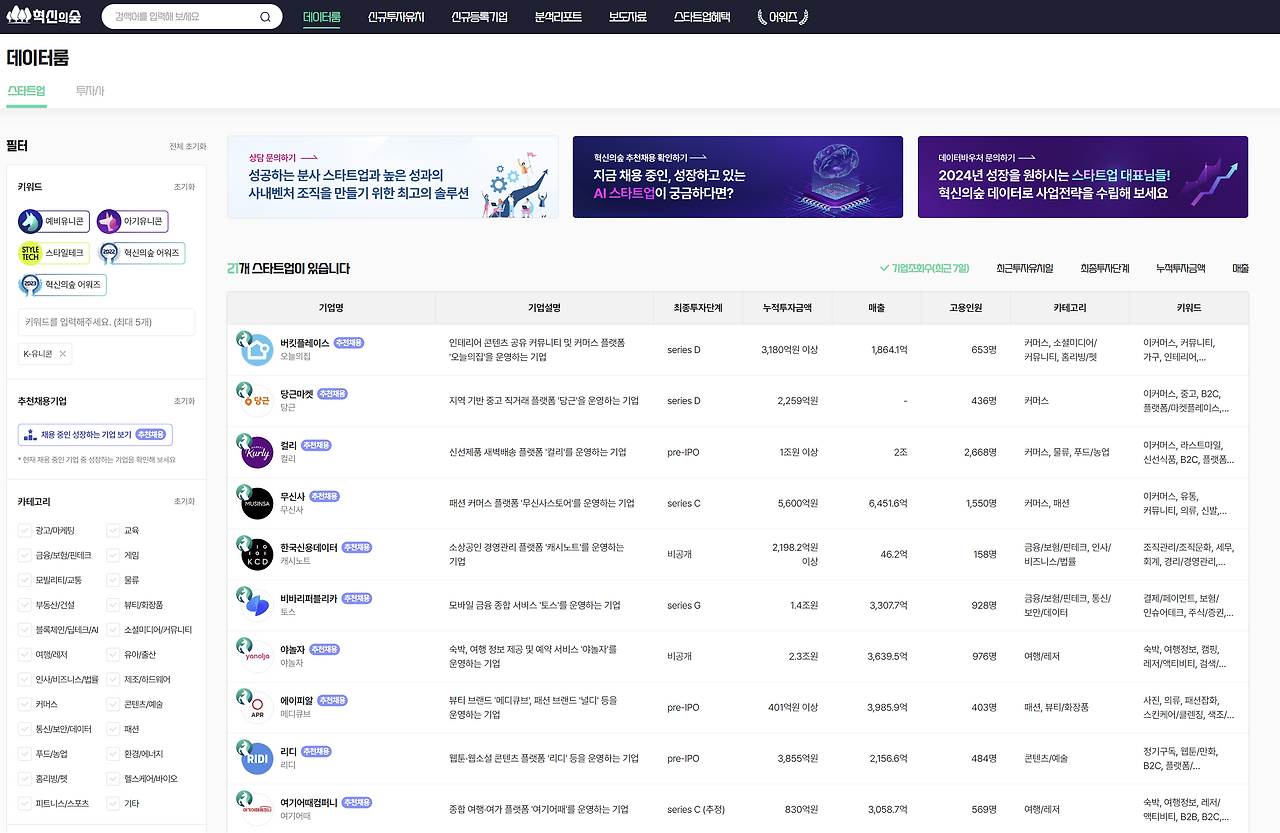Check the 모빌리티/교통 category

(25, 580)
